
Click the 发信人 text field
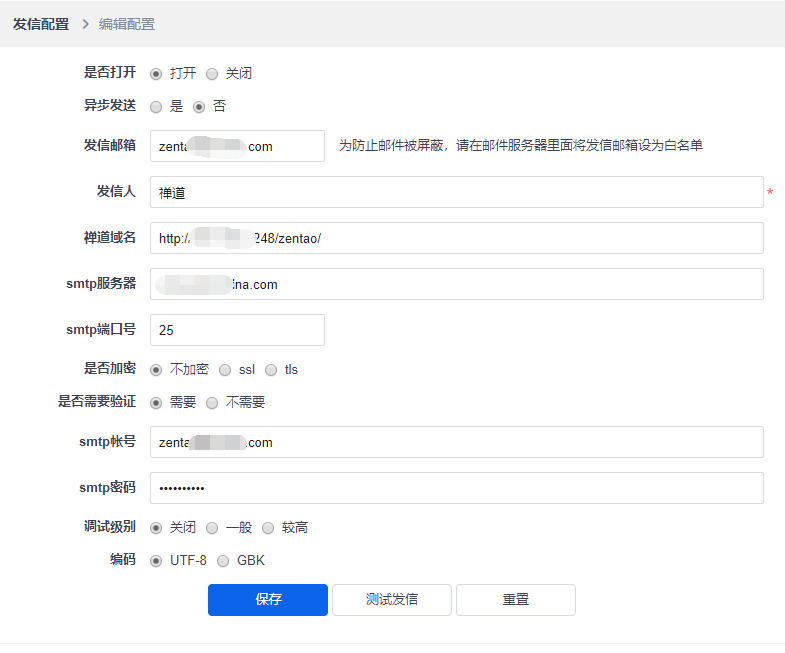coord(456,192)
